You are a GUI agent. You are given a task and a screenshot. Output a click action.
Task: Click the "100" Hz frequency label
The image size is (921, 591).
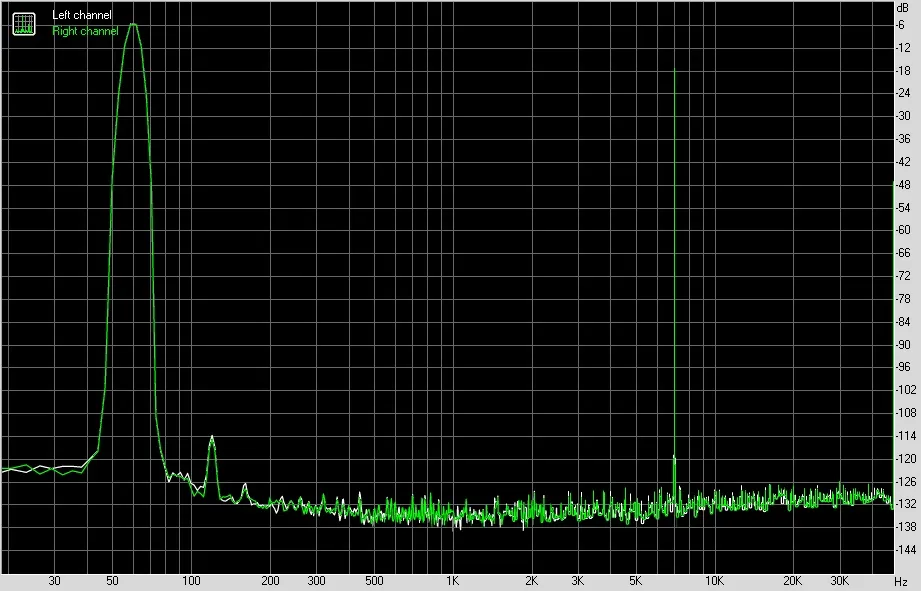tap(191, 581)
